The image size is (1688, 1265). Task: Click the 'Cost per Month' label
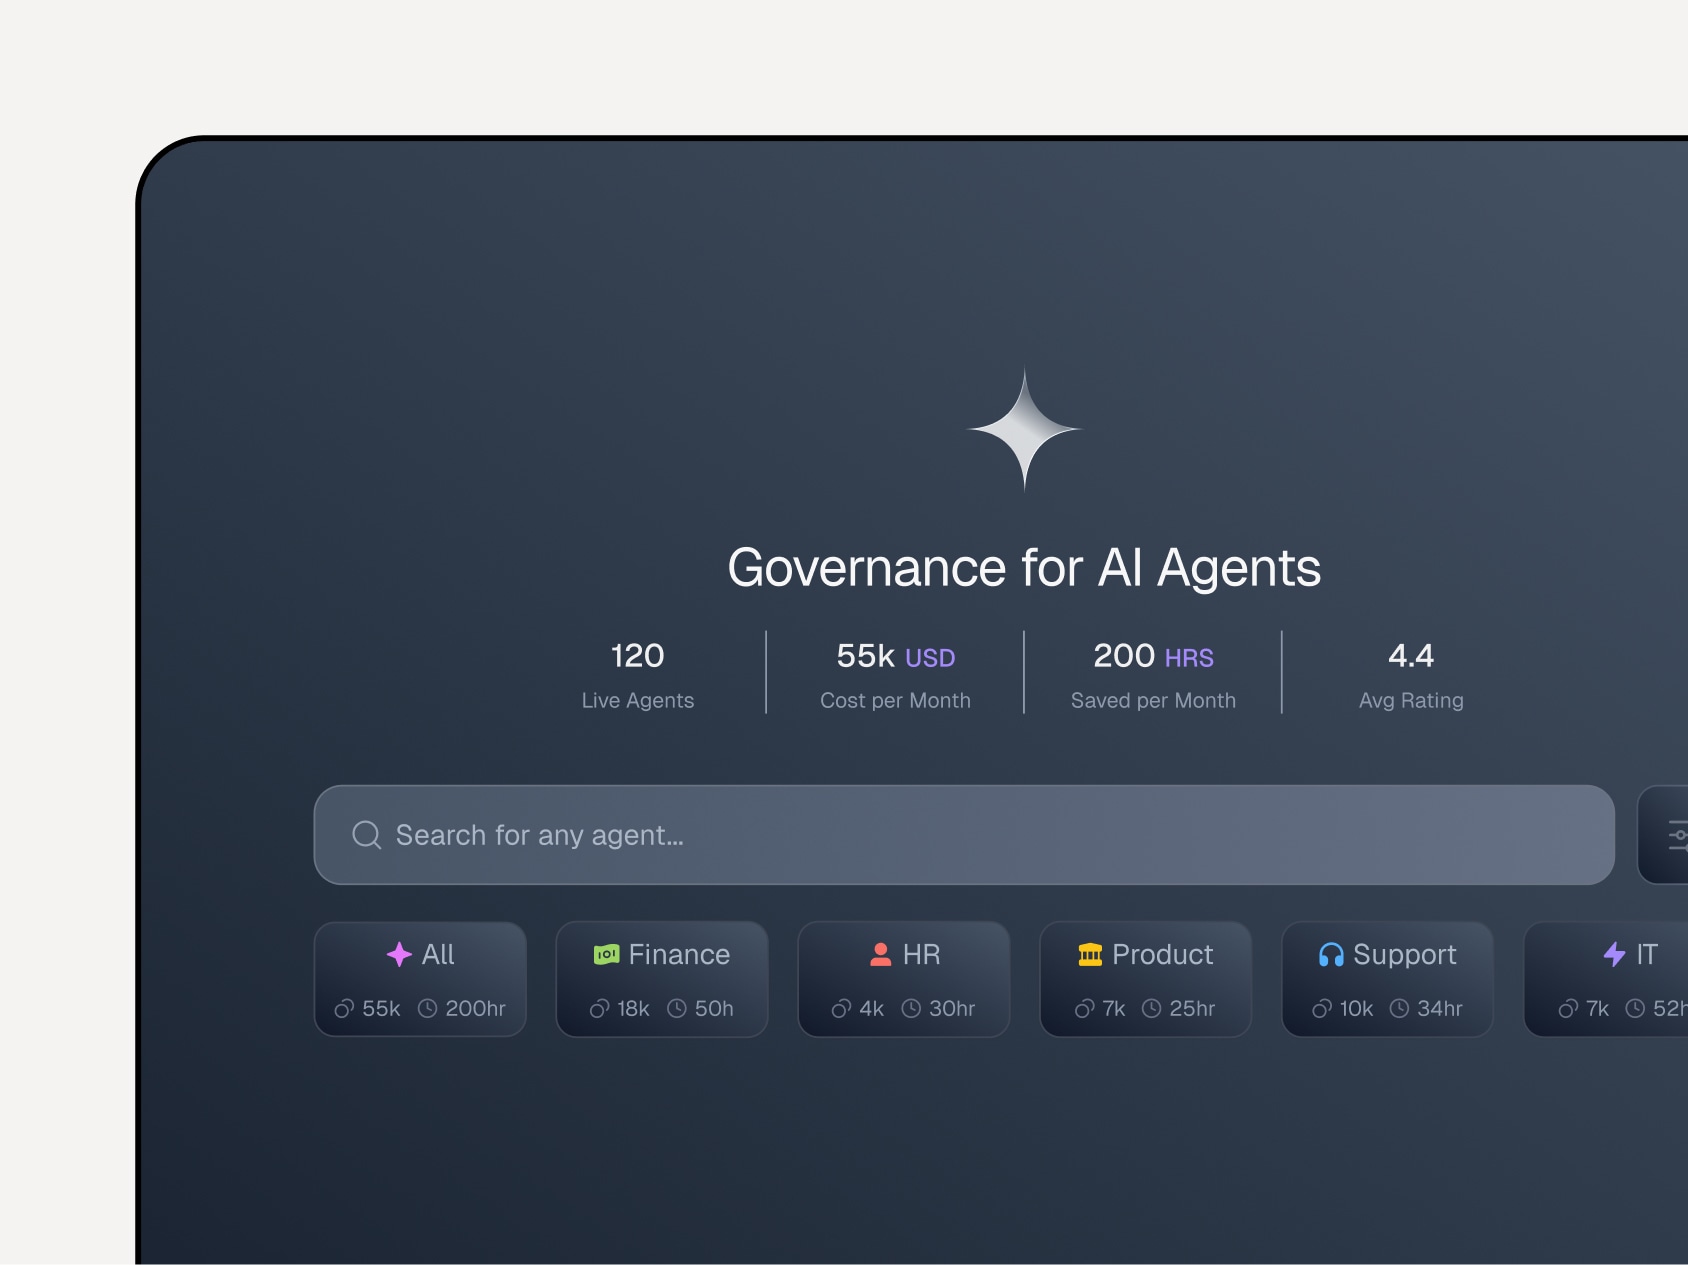click(x=895, y=701)
